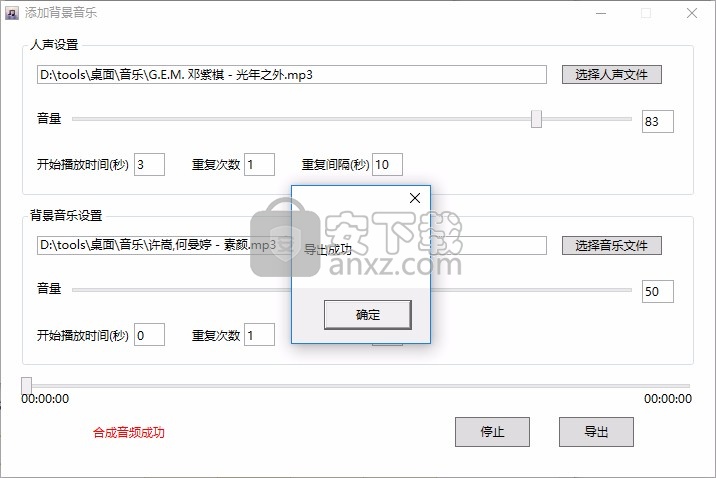Minimize the 添加背景音乐 window
Image resolution: width=716 pixels, height=478 pixels.
click(601, 13)
